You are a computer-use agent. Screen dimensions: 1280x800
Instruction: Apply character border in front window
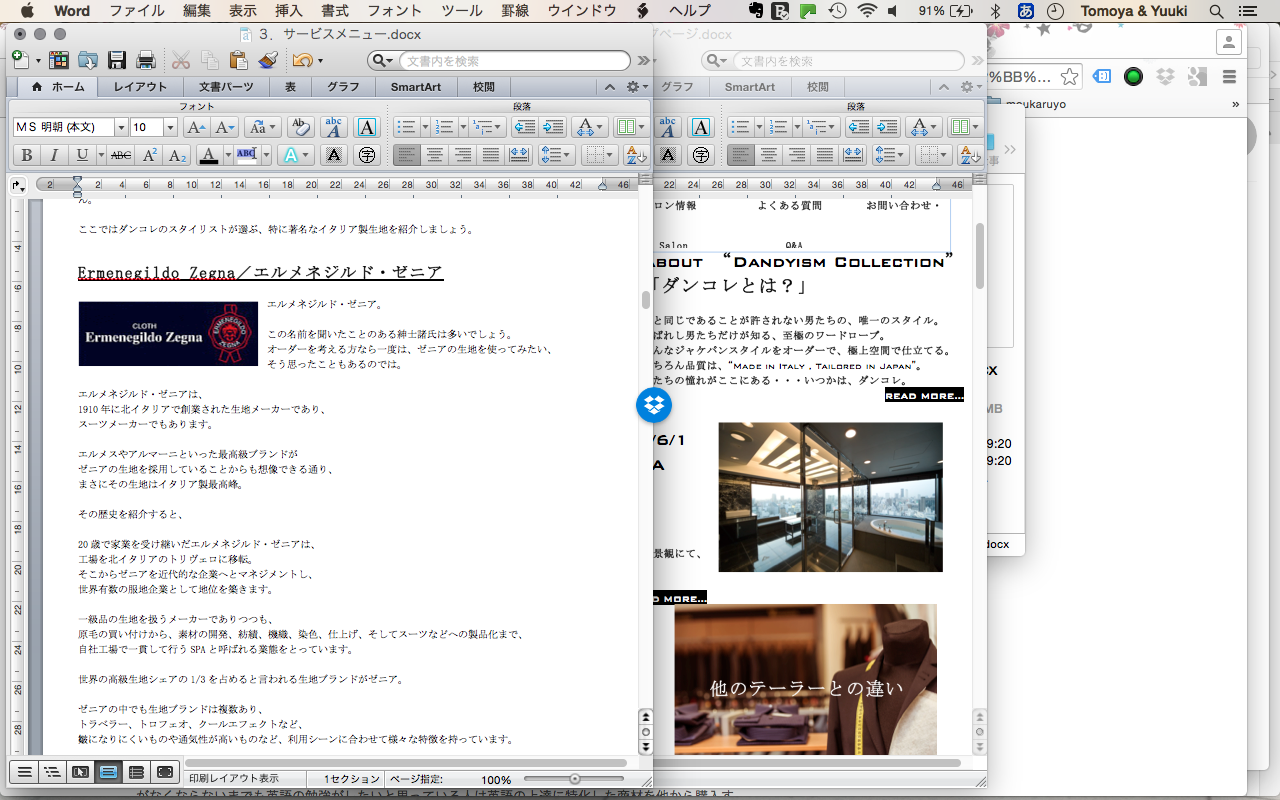pyautogui.click(x=367, y=127)
